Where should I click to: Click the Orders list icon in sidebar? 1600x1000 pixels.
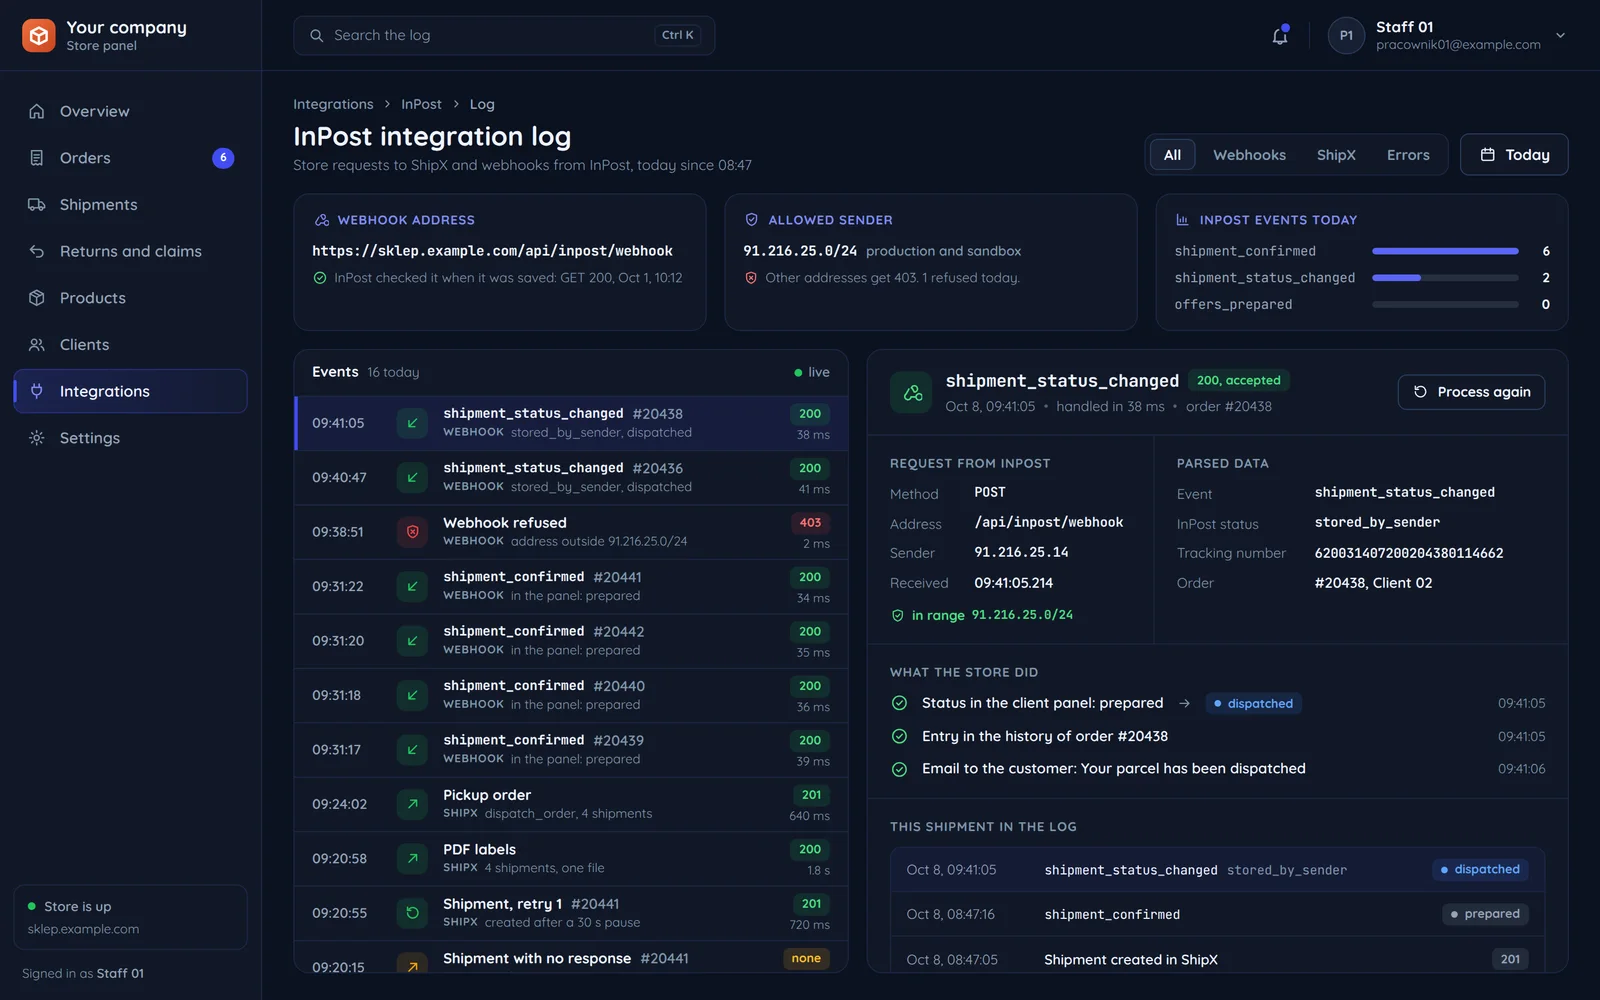point(37,158)
